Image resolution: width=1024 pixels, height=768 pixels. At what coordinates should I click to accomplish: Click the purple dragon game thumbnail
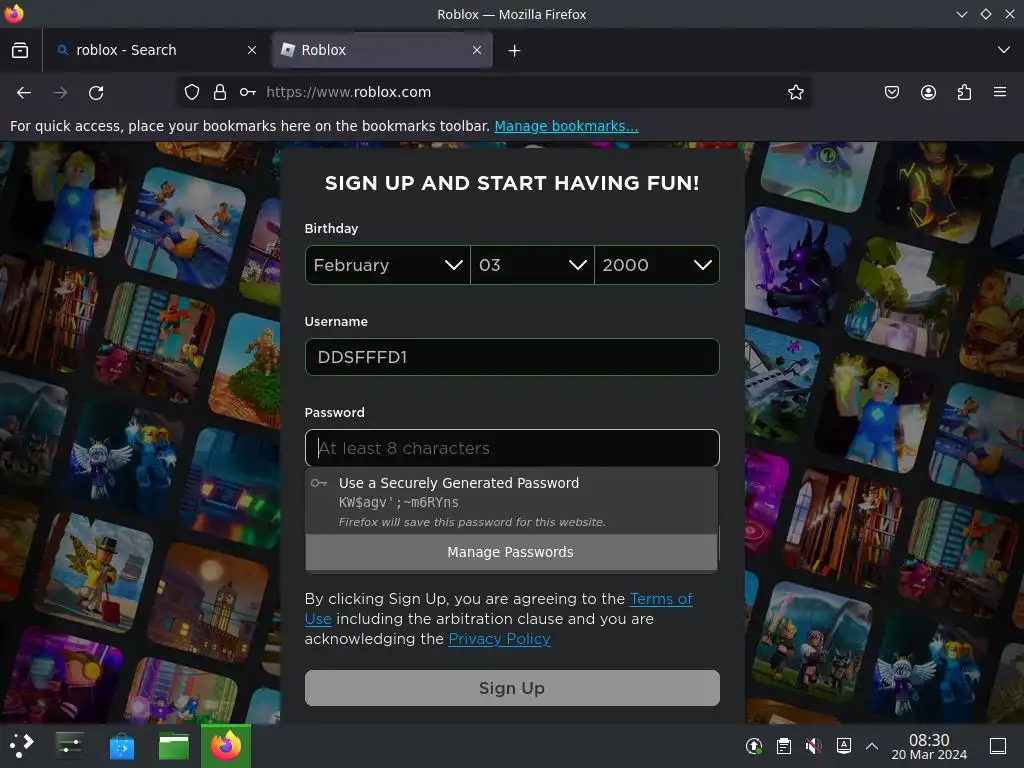797,266
